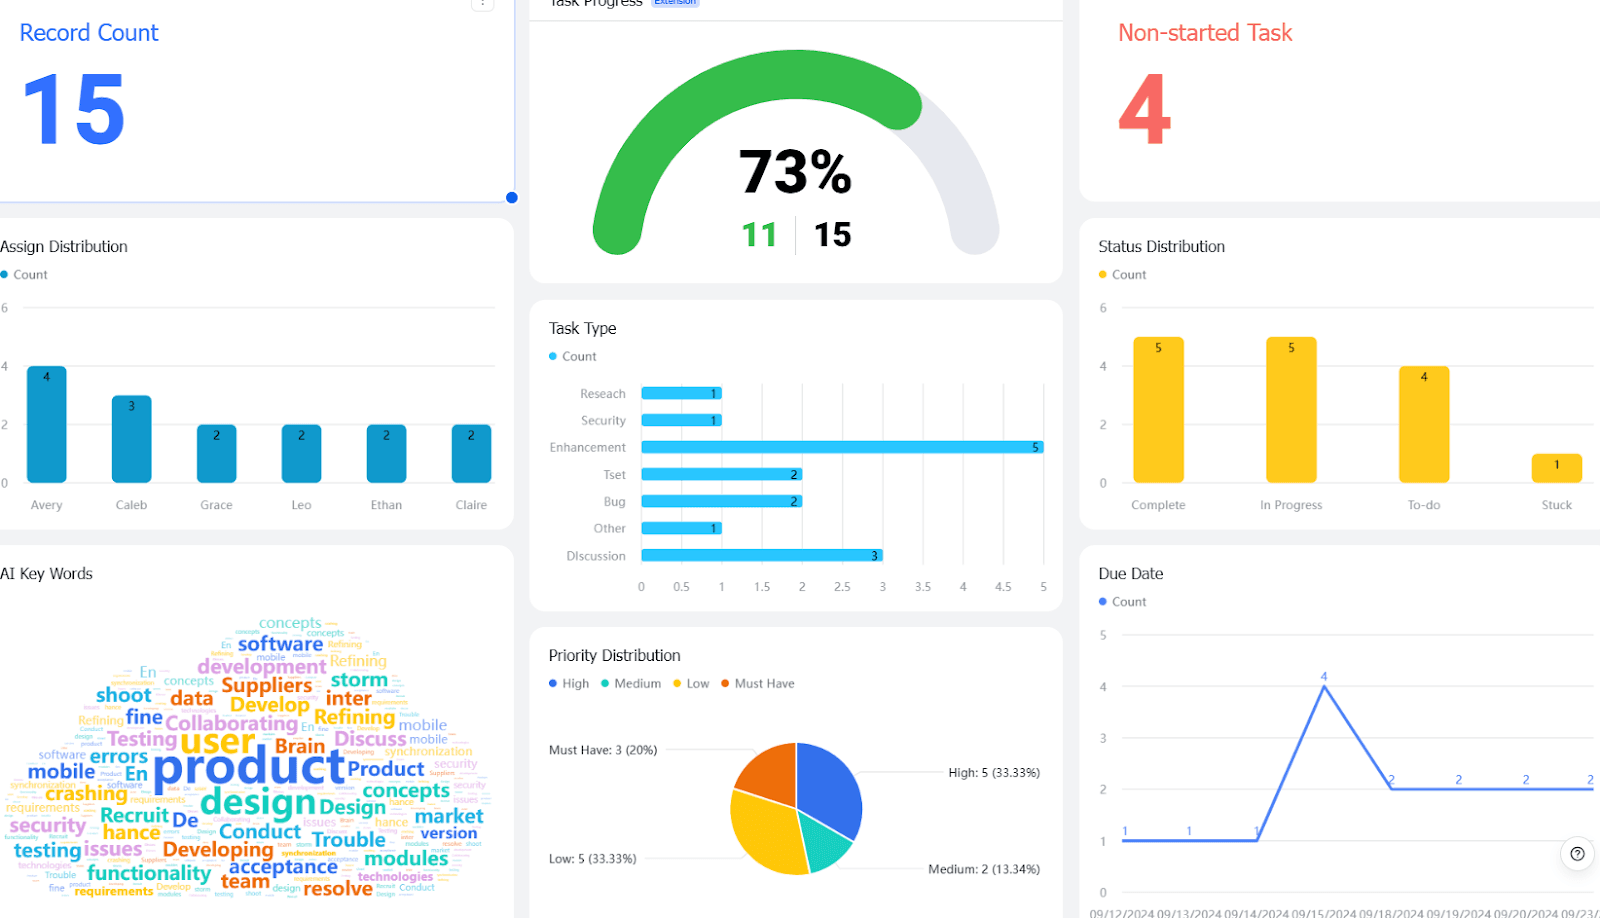Image resolution: width=1600 pixels, height=918 pixels.
Task: Select Avery's bar in Assign Distribution
Action: pyautogui.click(x=46, y=424)
